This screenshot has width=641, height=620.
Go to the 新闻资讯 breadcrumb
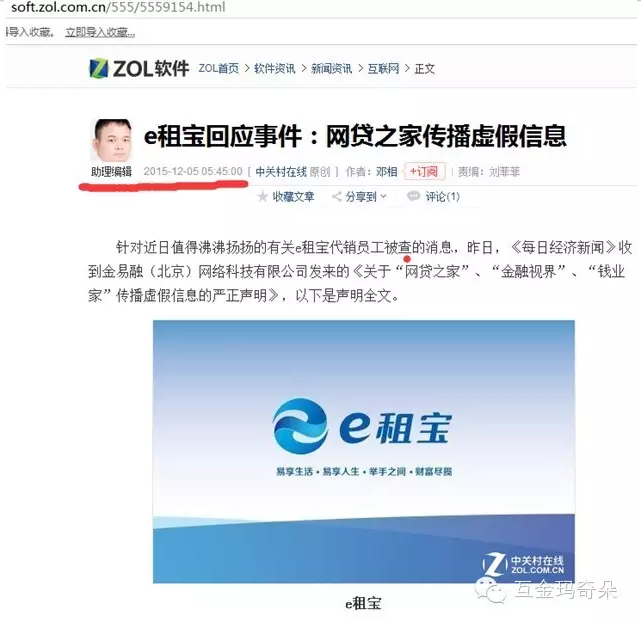[331, 68]
